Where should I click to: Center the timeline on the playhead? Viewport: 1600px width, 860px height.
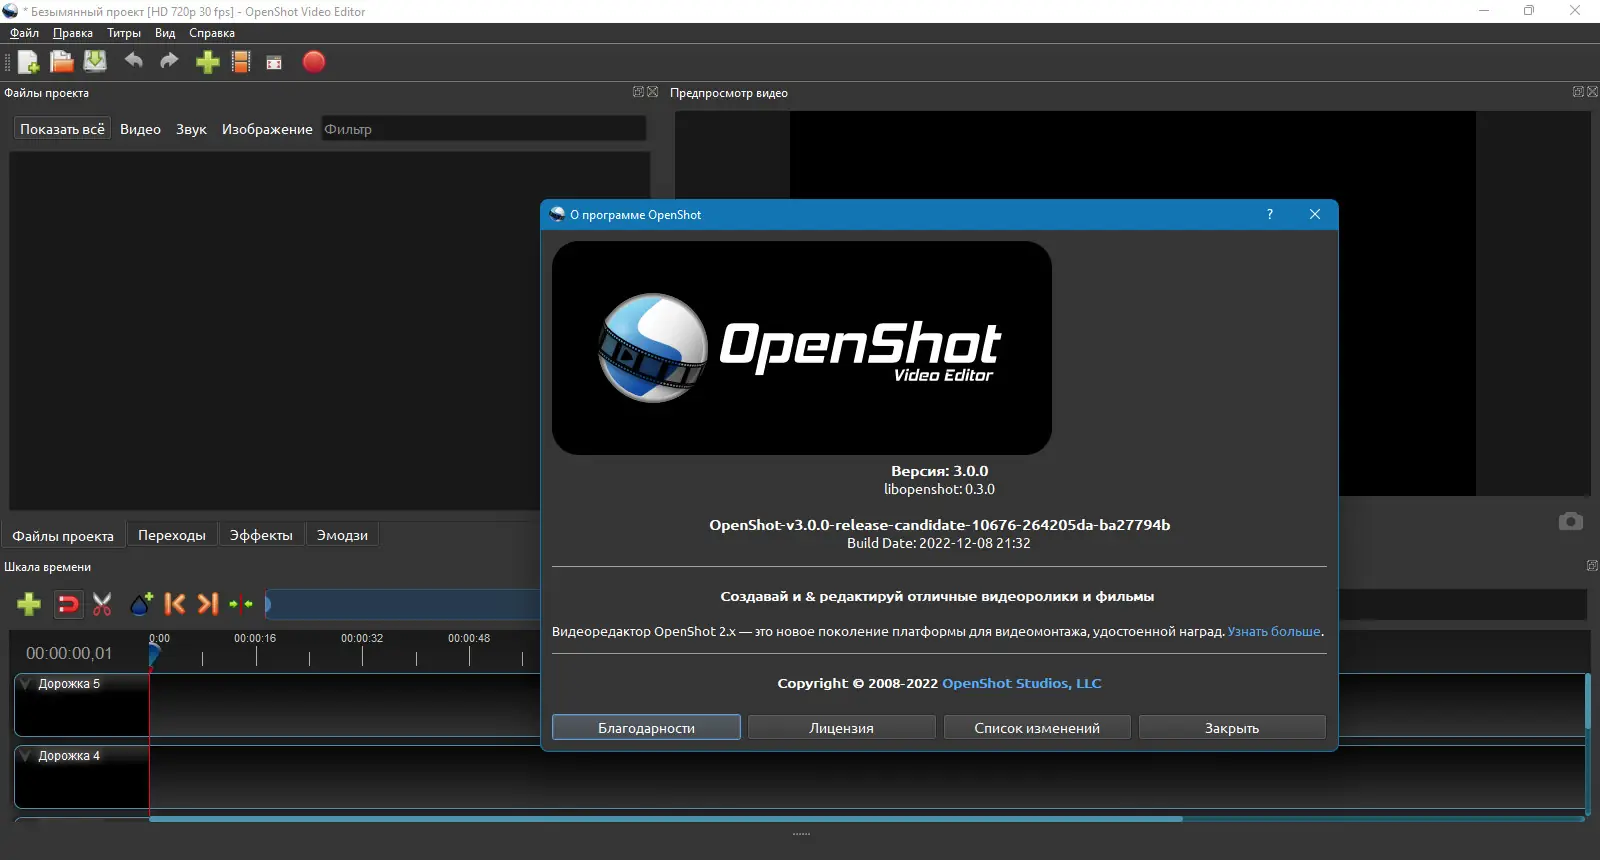[x=241, y=603]
